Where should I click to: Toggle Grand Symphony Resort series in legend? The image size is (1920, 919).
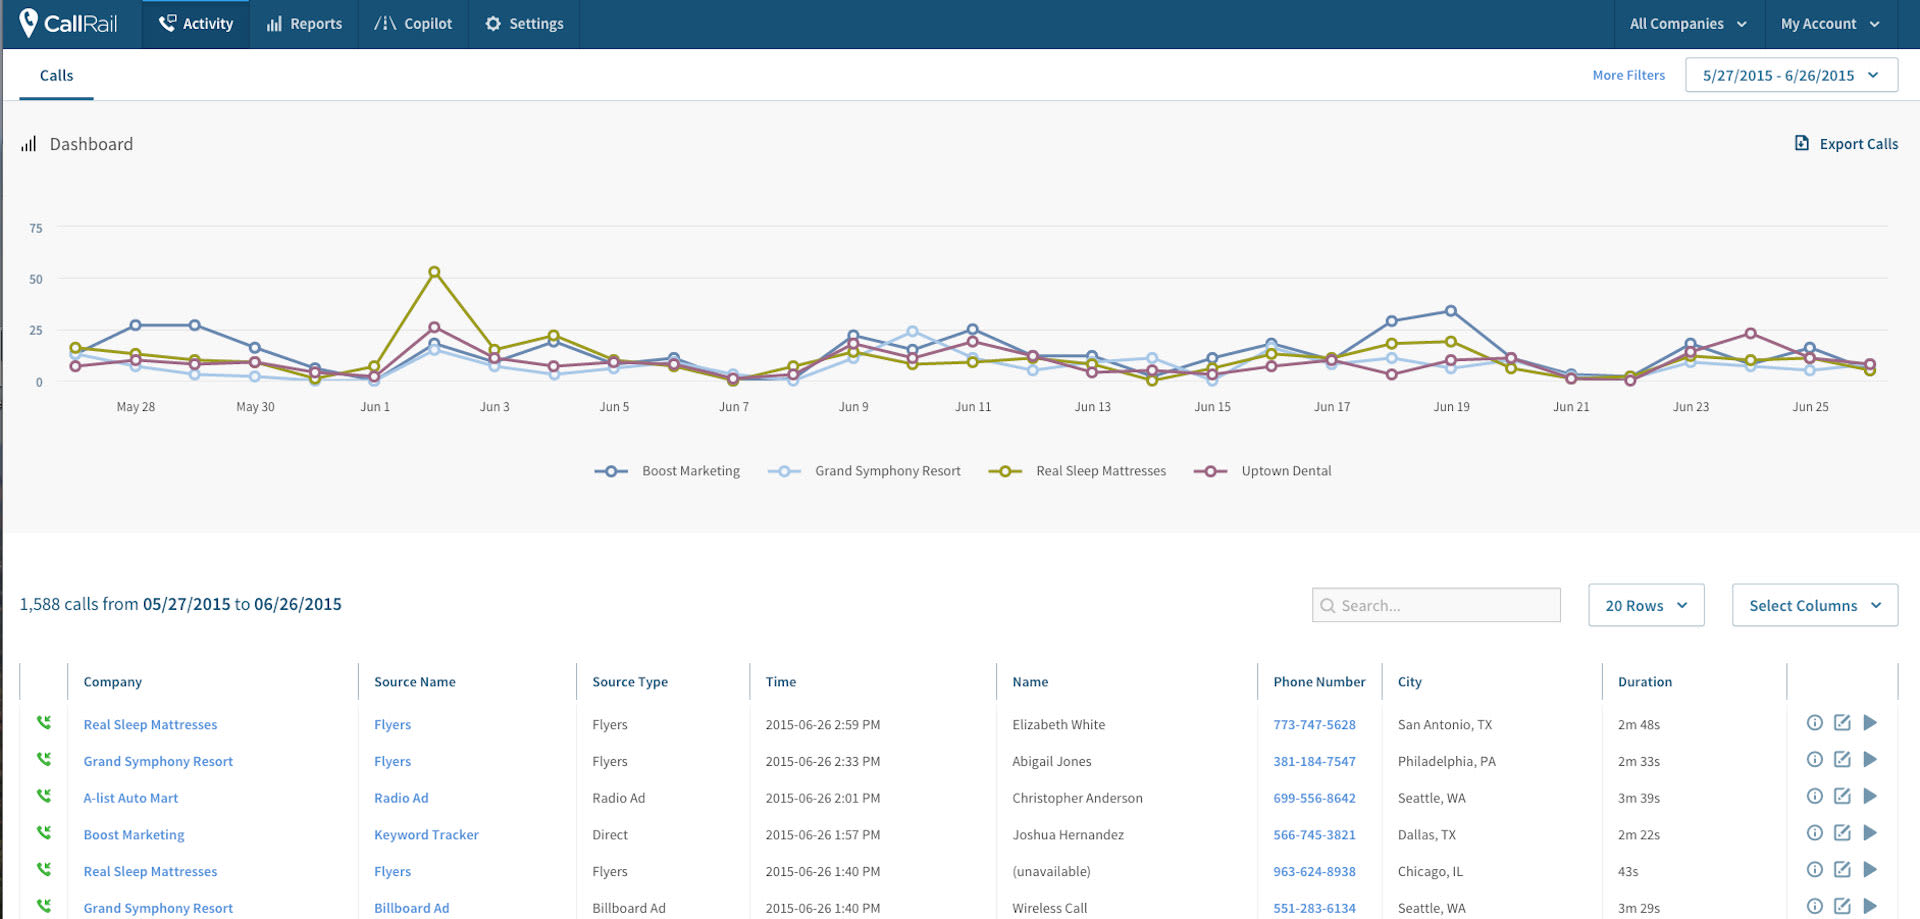(864, 471)
